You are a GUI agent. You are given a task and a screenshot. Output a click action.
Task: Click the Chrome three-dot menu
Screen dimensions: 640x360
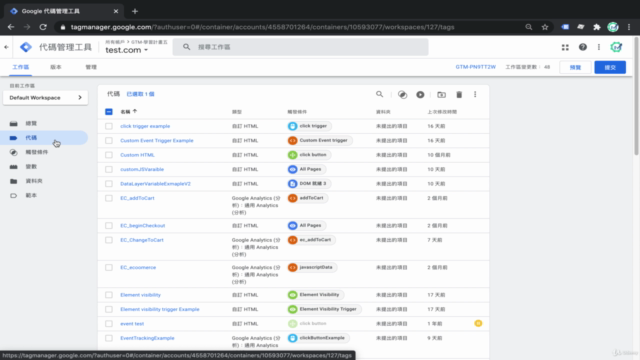point(629,27)
